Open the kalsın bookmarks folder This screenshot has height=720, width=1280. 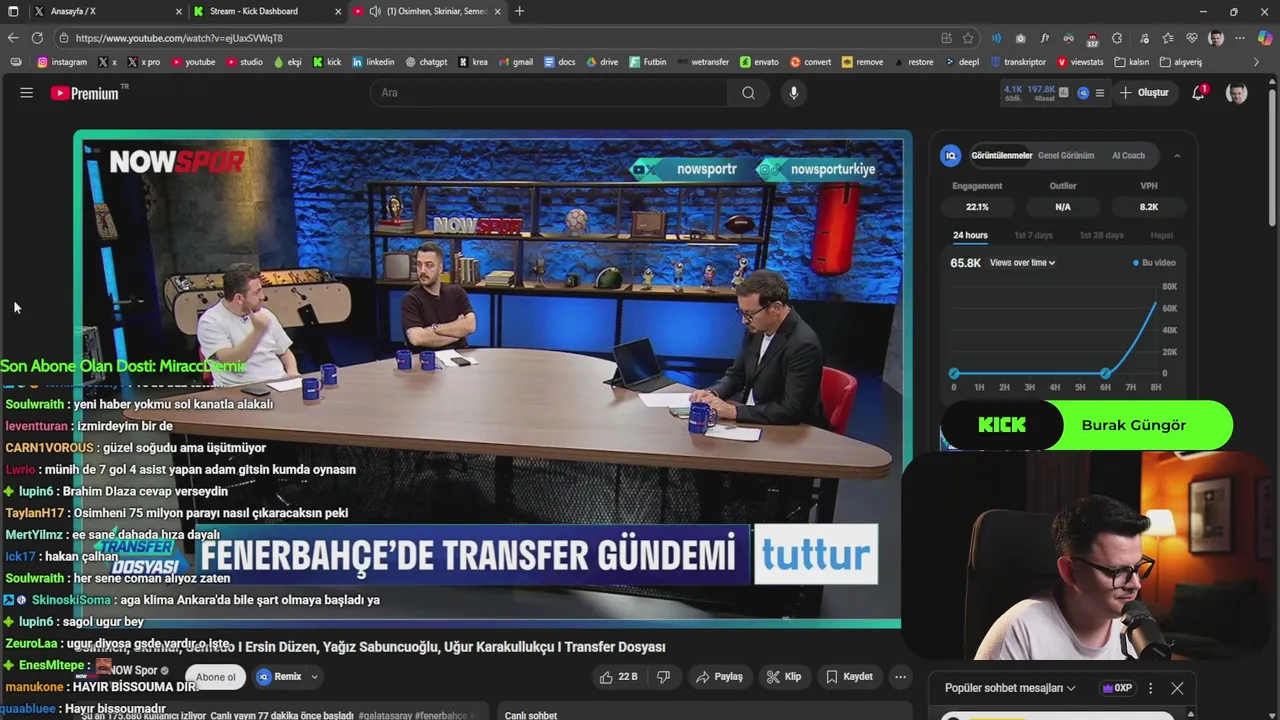point(1131,62)
